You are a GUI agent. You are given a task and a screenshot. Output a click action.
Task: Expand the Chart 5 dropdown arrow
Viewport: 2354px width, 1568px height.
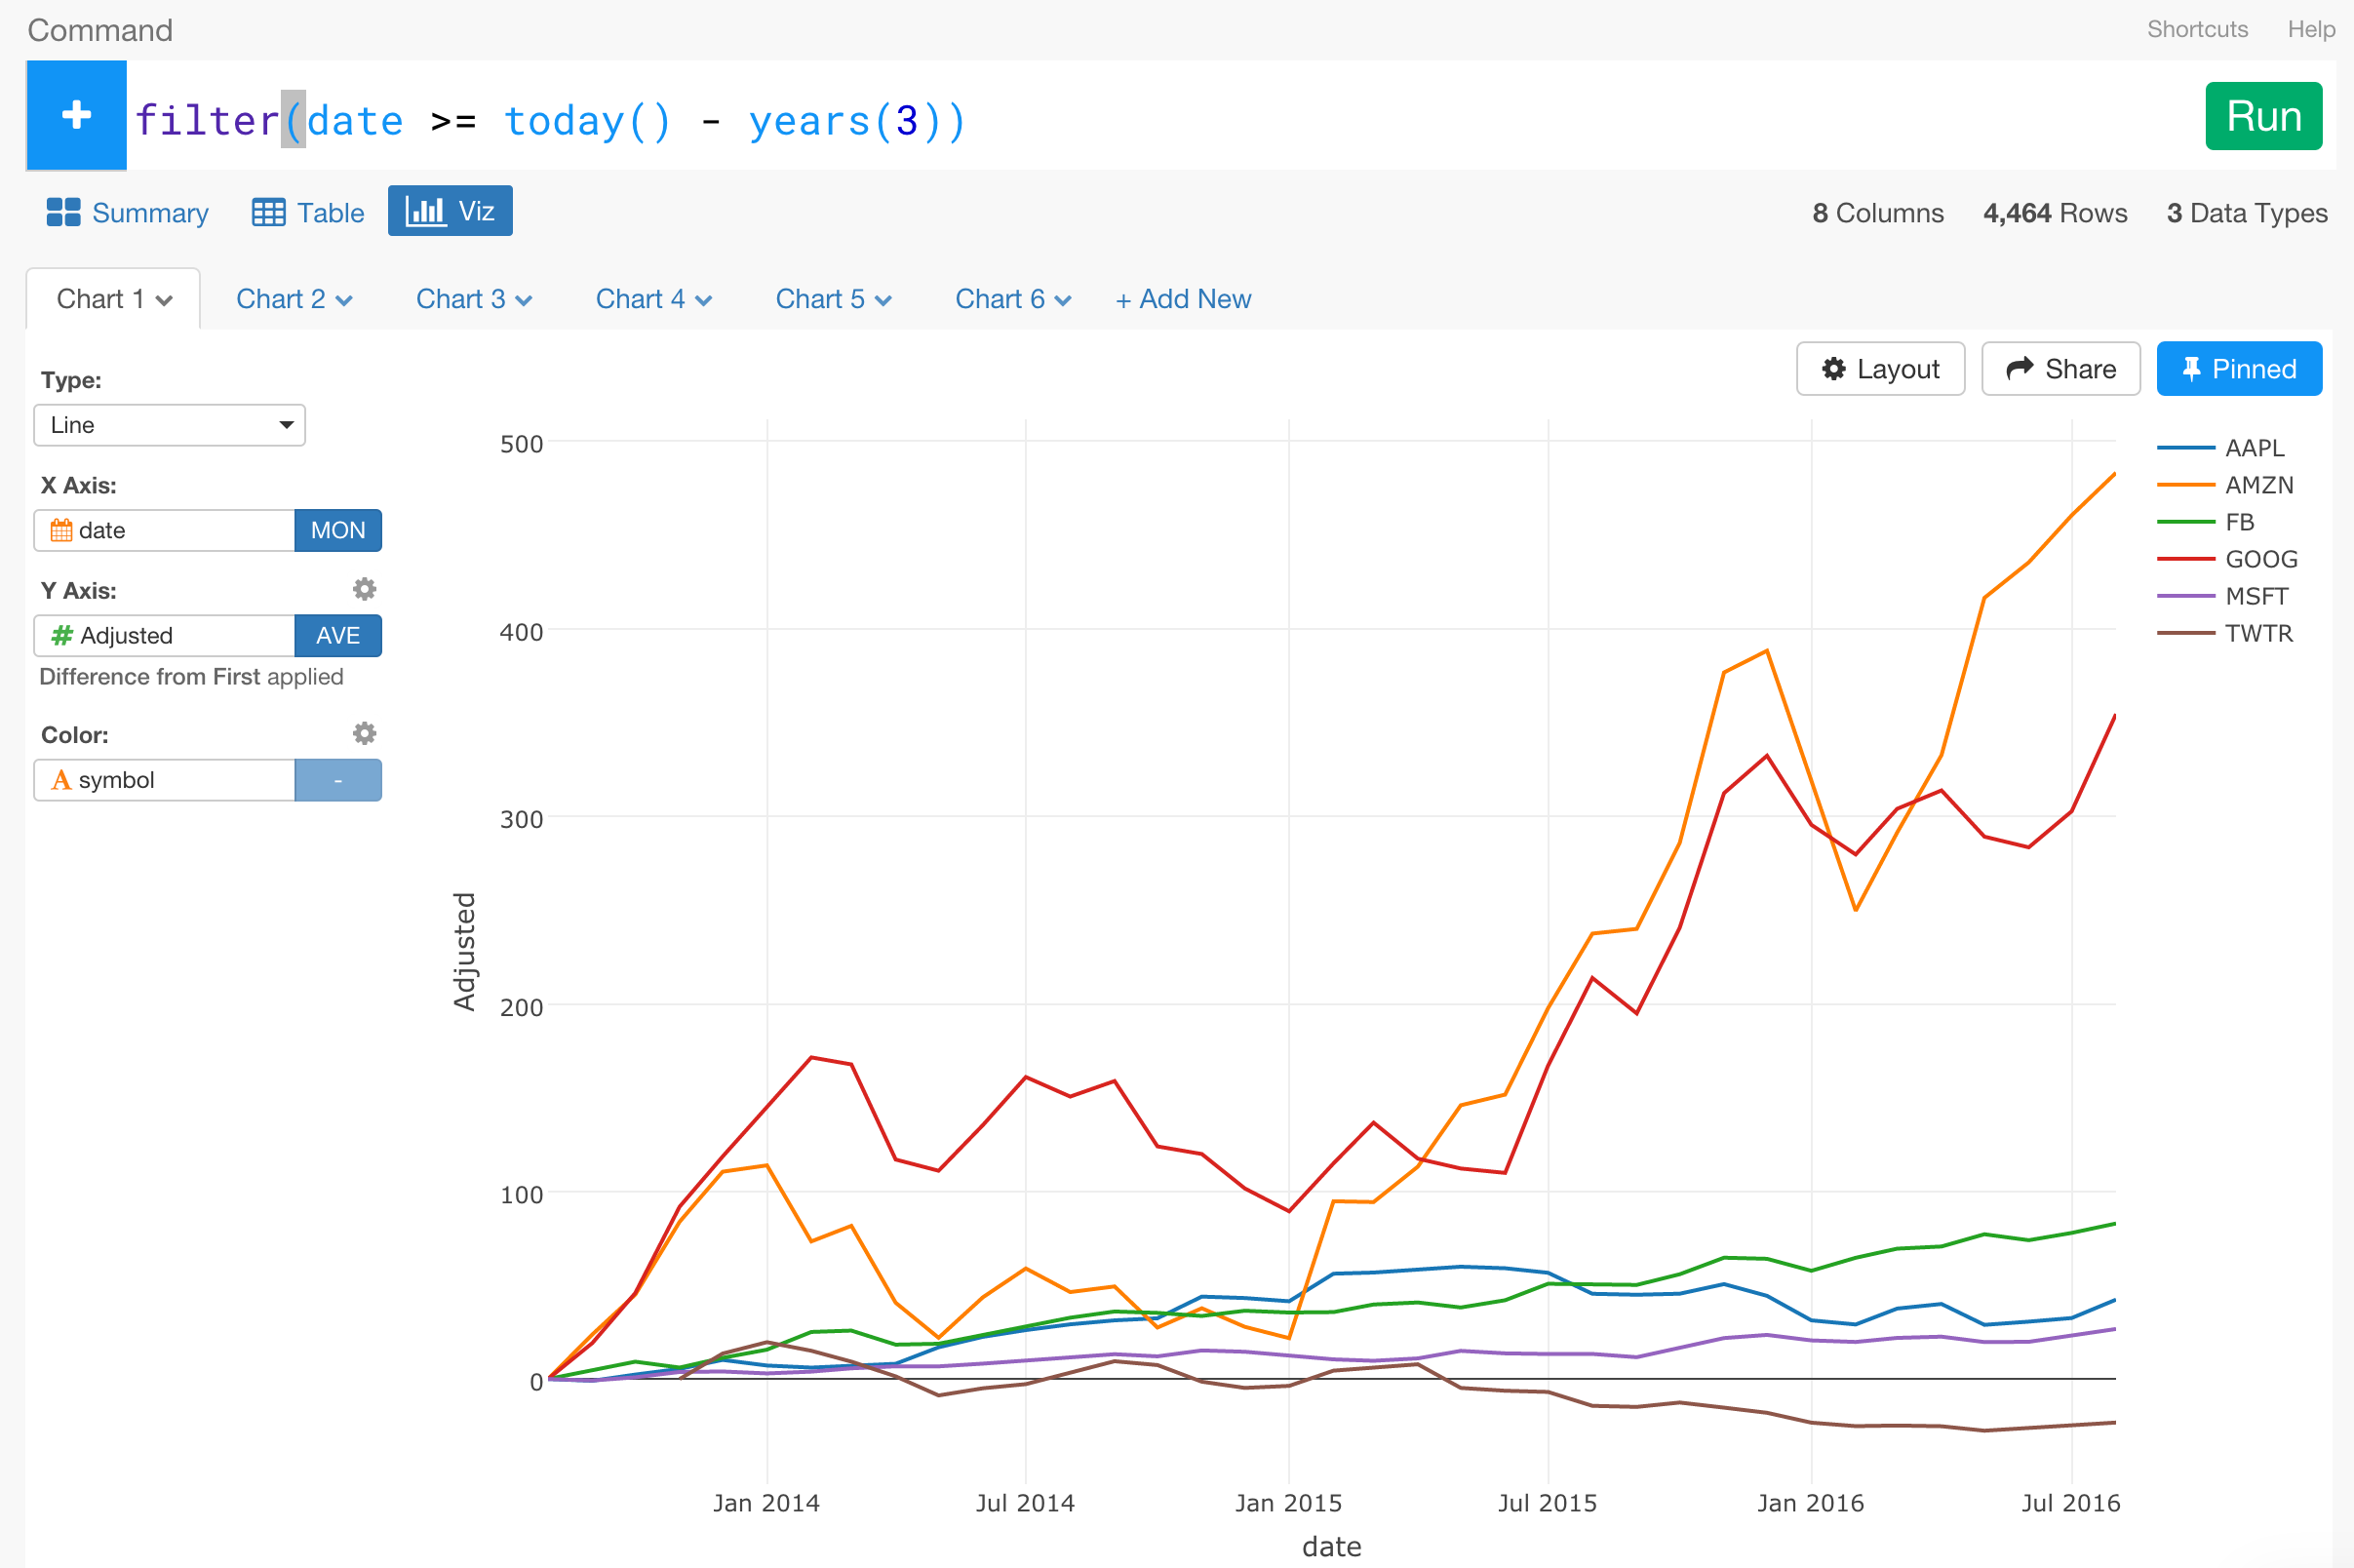click(883, 299)
